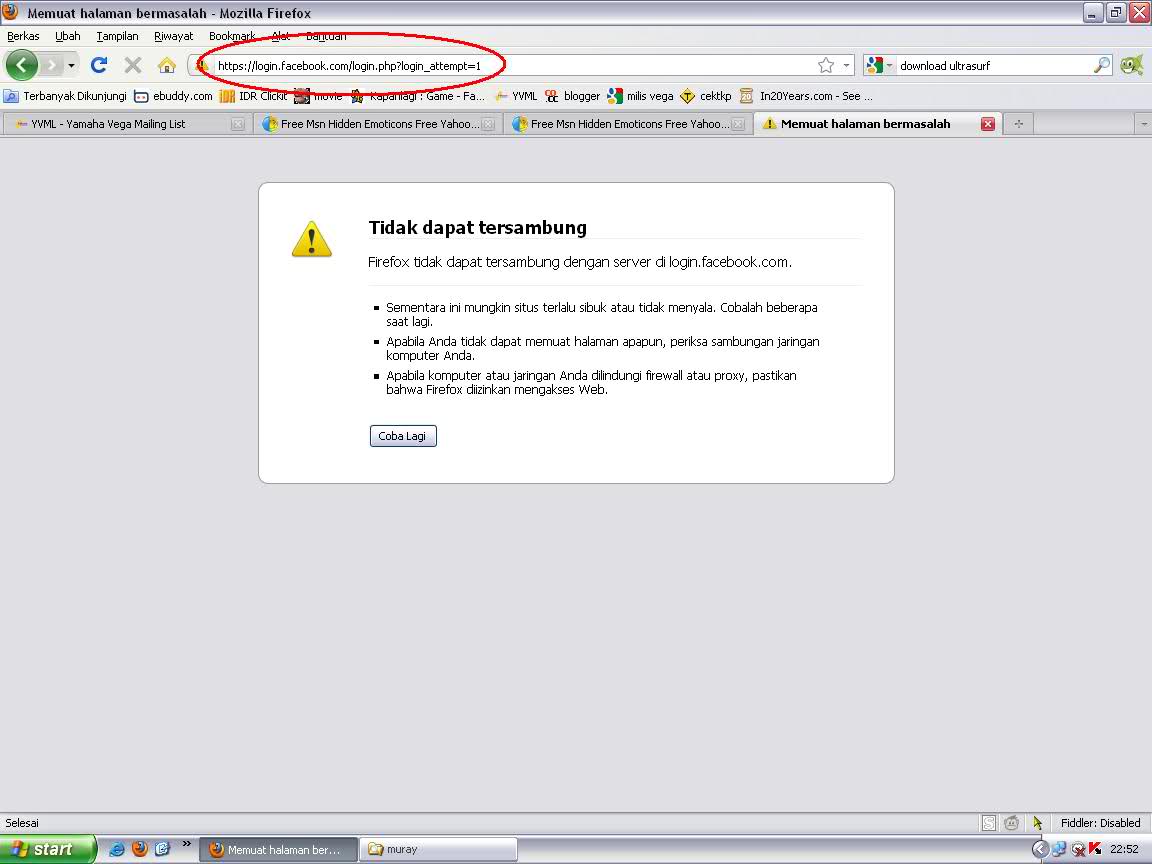The width and height of the screenshot is (1152, 864).
Task: Open the blogger bookmark
Action: 572,96
